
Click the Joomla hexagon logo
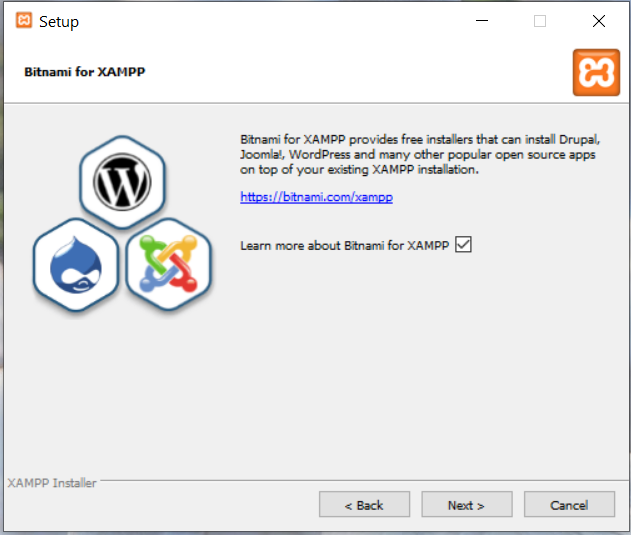pos(169,264)
